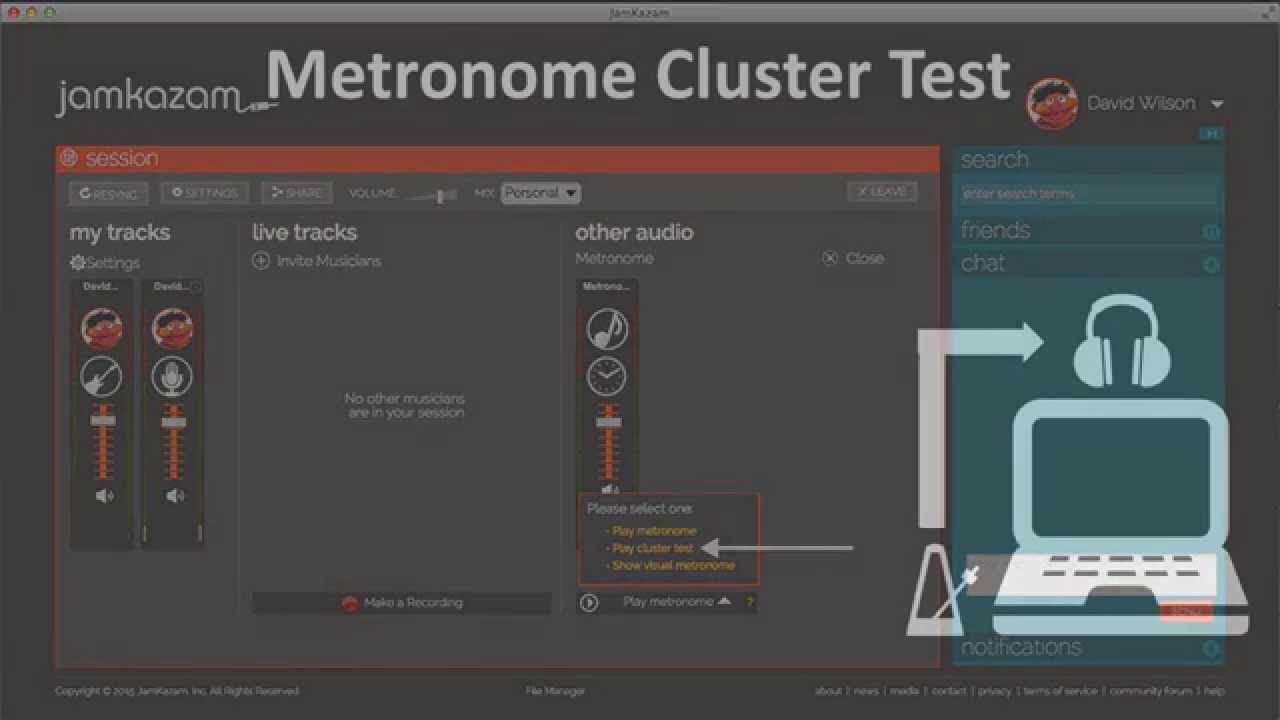Click the metronome Close X icon
The width and height of the screenshot is (1280, 720).
[x=830, y=258]
